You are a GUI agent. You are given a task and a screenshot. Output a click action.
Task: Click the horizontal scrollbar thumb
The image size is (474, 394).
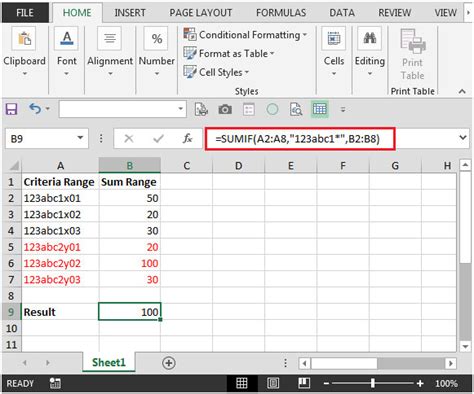344,363
